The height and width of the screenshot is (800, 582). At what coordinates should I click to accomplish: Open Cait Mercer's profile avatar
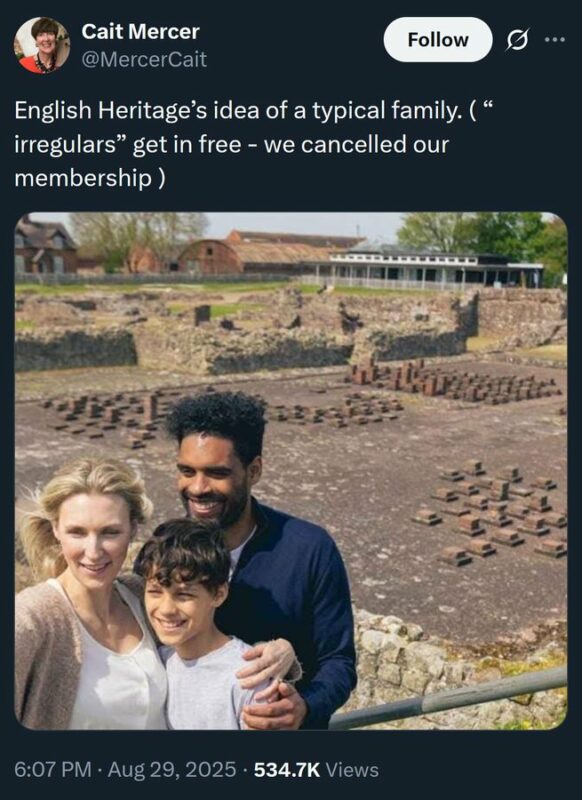point(42,45)
